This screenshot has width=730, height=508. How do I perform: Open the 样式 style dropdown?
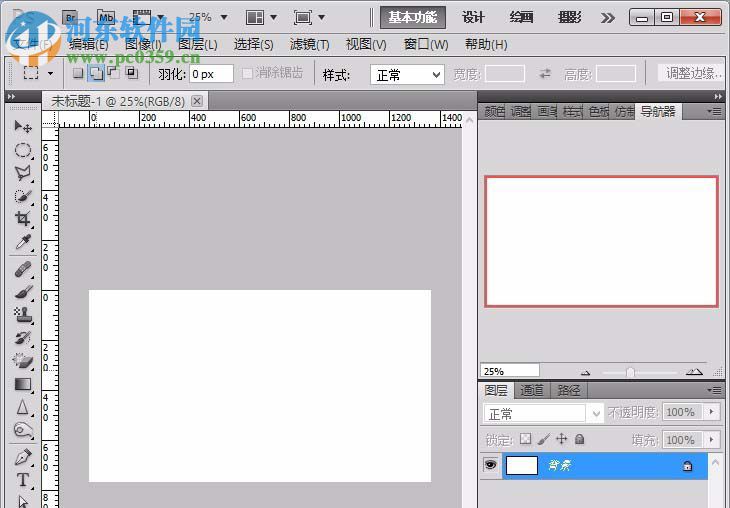[x=408, y=75]
